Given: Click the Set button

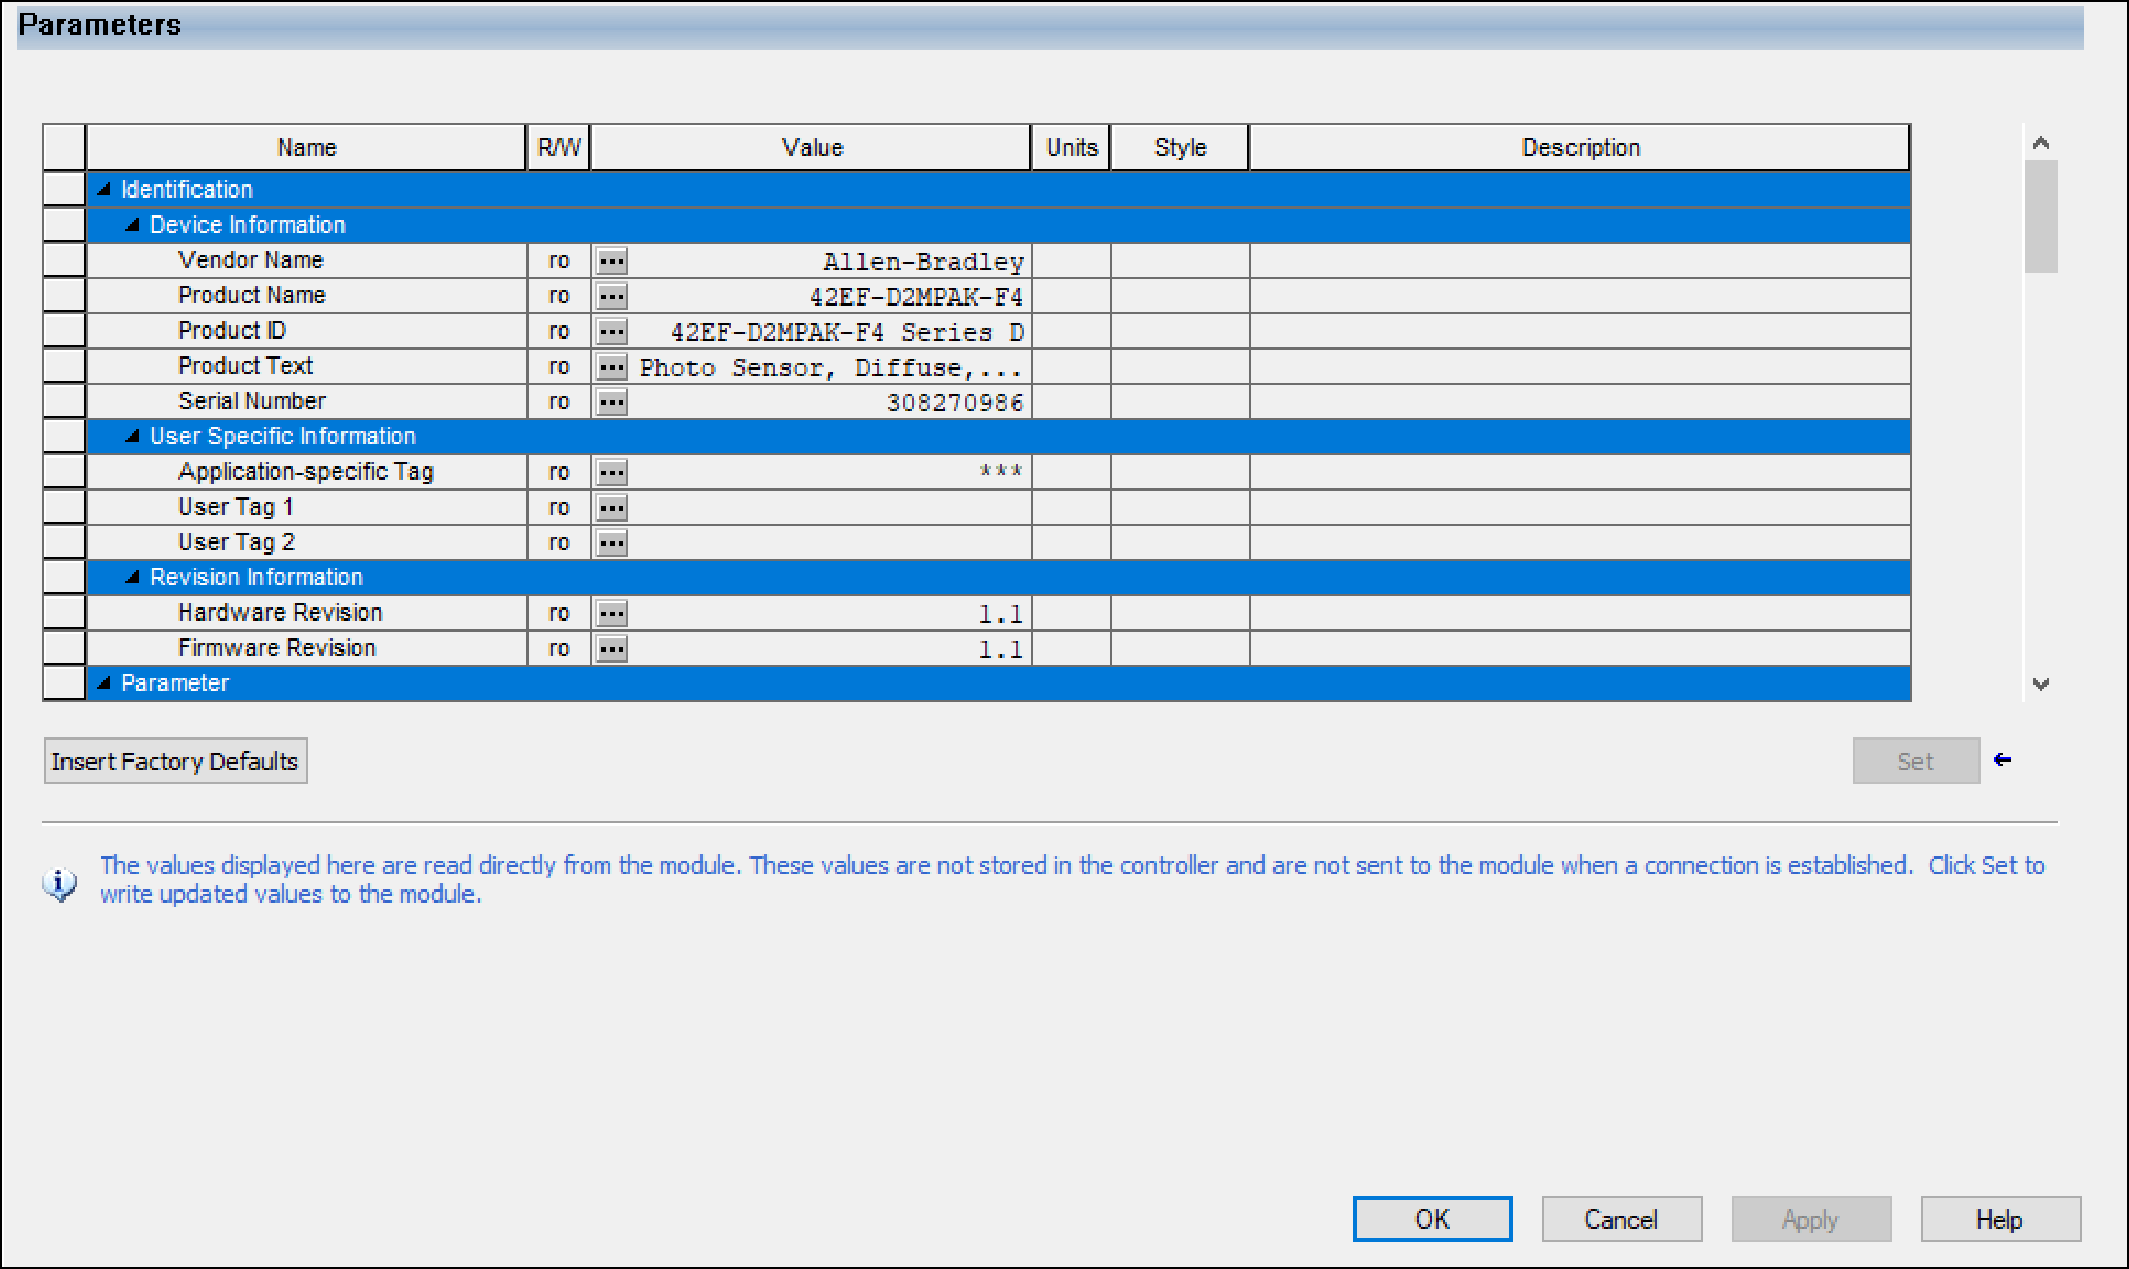Looking at the screenshot, I should click(x=1916, y=761).
